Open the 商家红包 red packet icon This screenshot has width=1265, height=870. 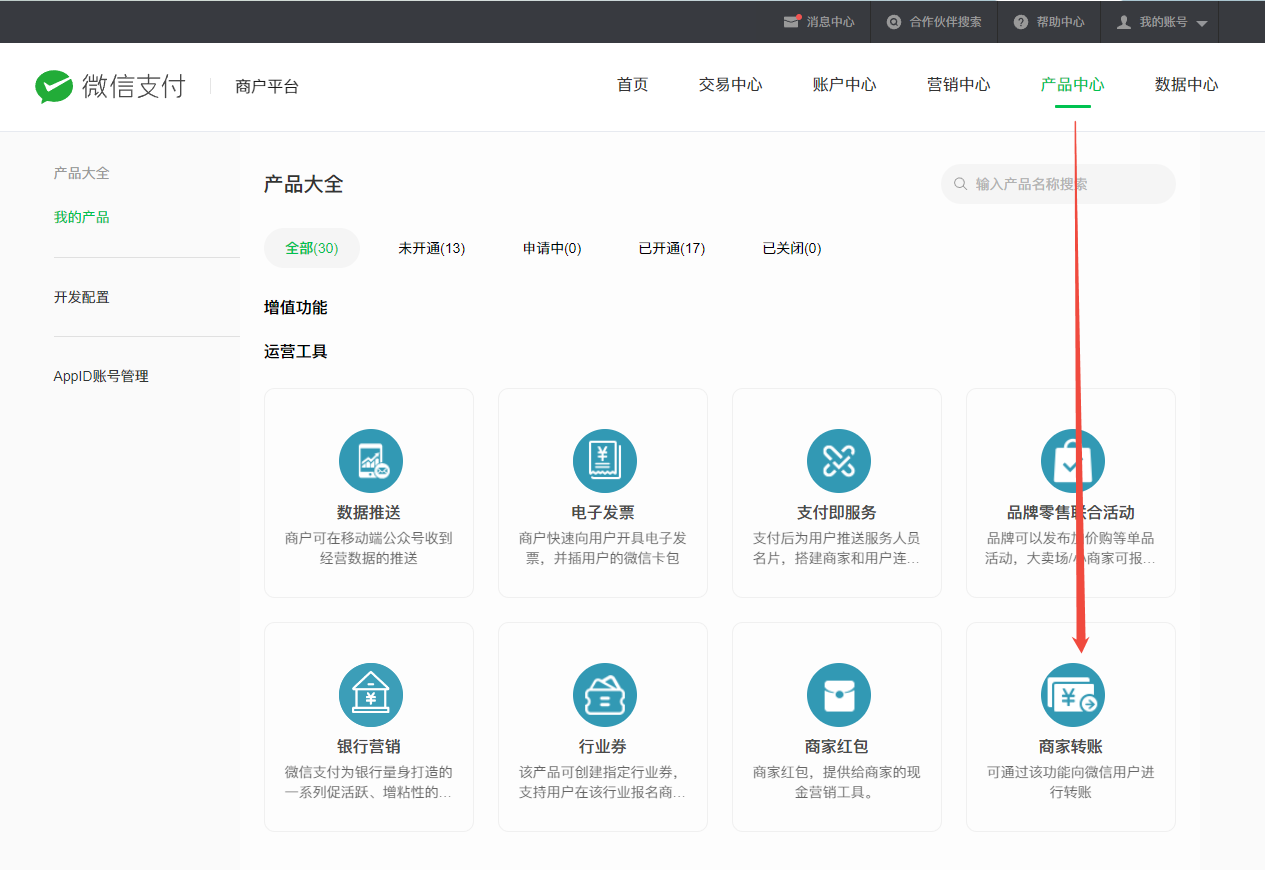tap(839, 695)
